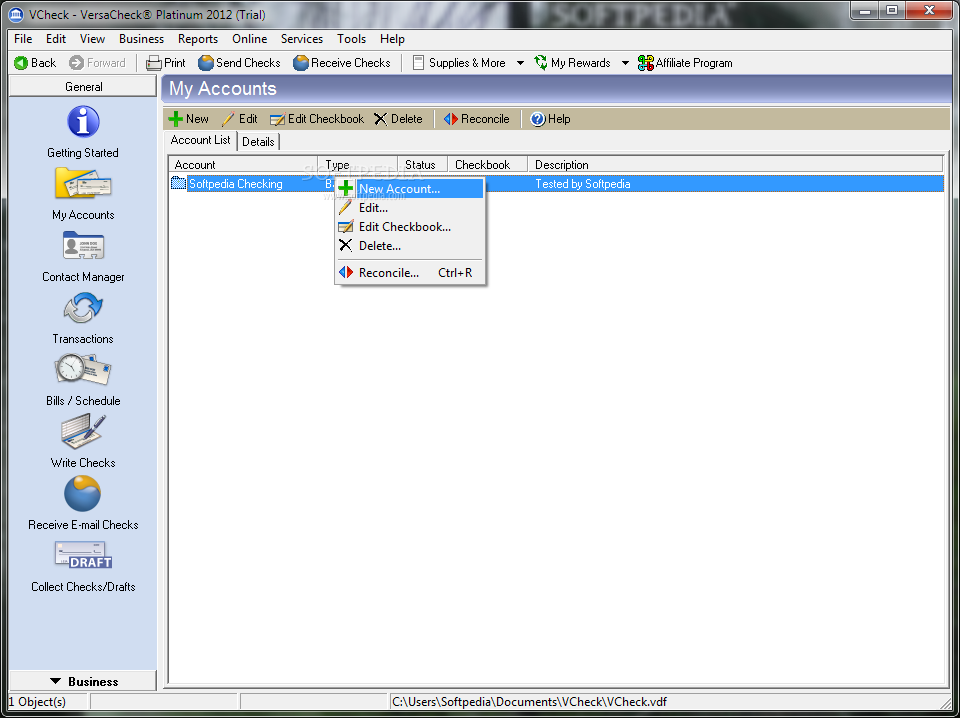The image size is (960, 718).
Task: Expand the Supplies & More dropdown arrow
Action: (x=520, y=62)
